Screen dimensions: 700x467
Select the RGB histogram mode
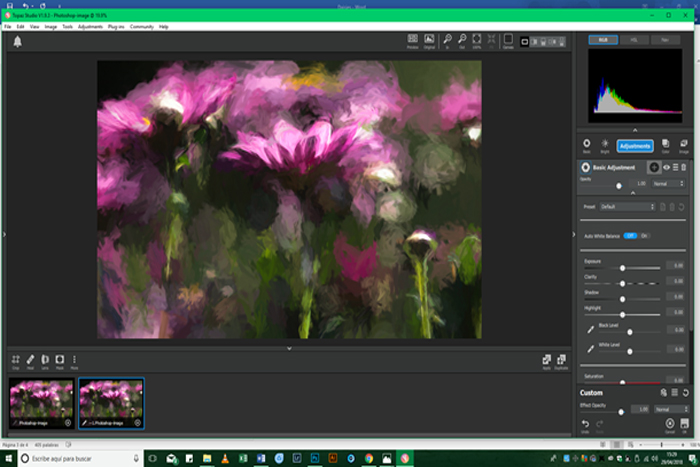(x=602, y=40)
